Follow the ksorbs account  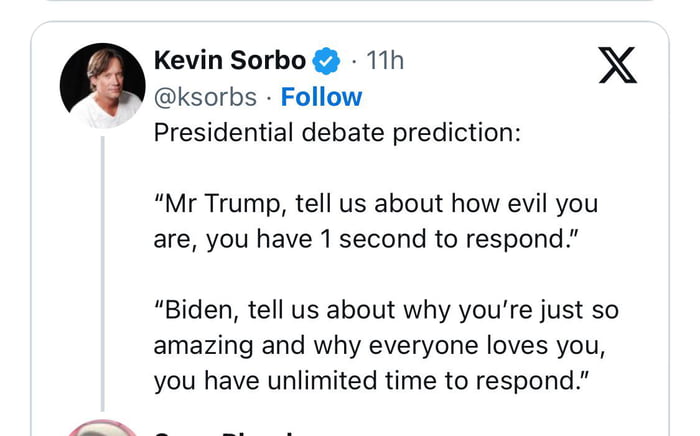click(x=321, y=97)
